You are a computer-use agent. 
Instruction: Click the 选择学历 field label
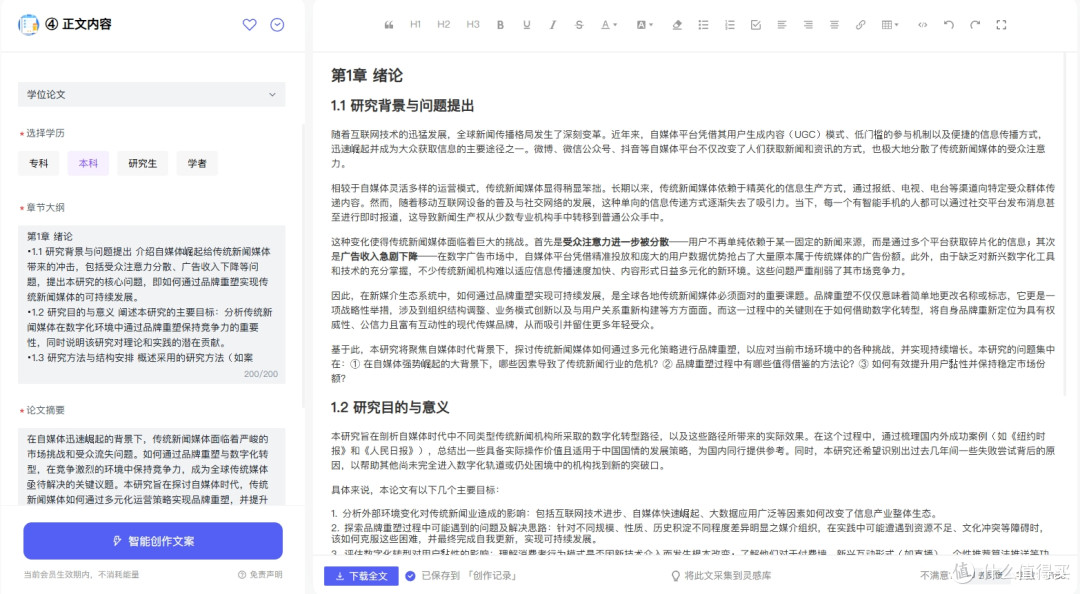tap(45, 133)
